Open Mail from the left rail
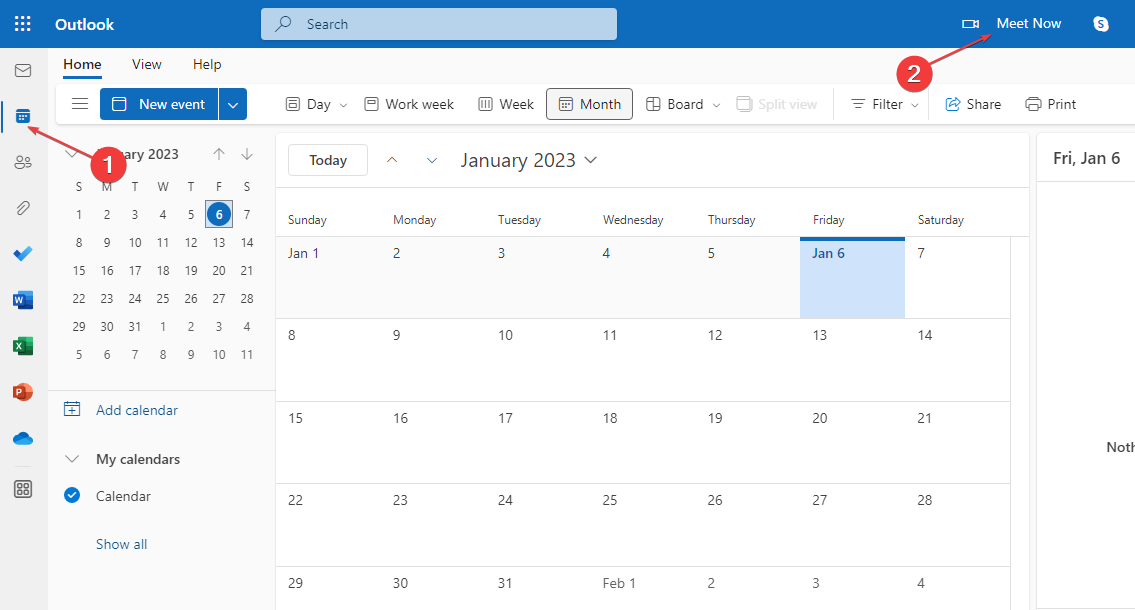Screen dimensions: 1135x610 23,70
